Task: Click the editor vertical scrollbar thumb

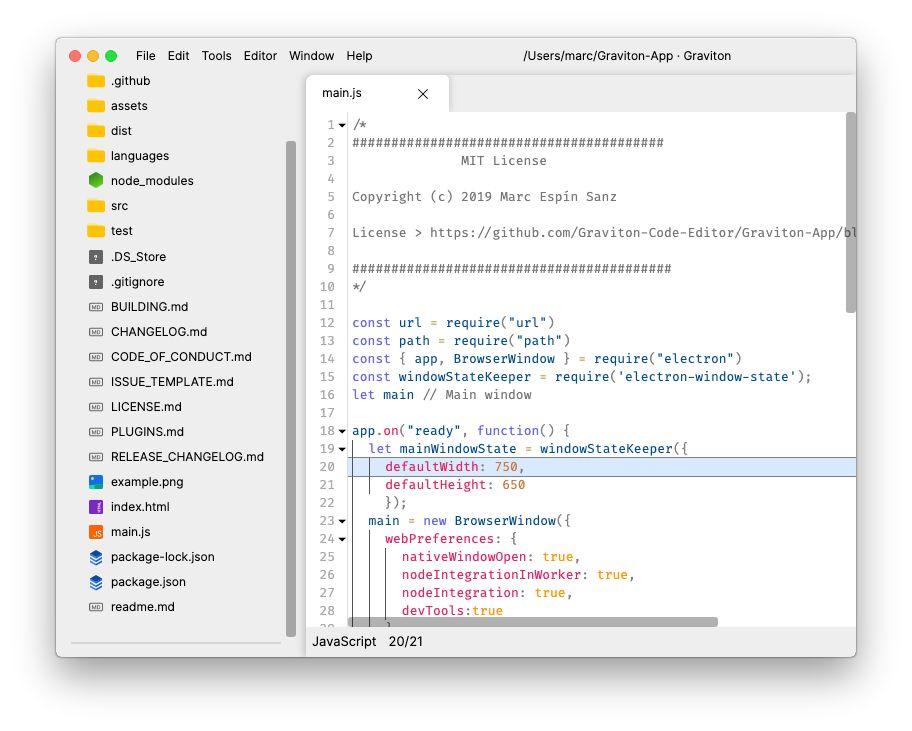Action: [851, 212]
